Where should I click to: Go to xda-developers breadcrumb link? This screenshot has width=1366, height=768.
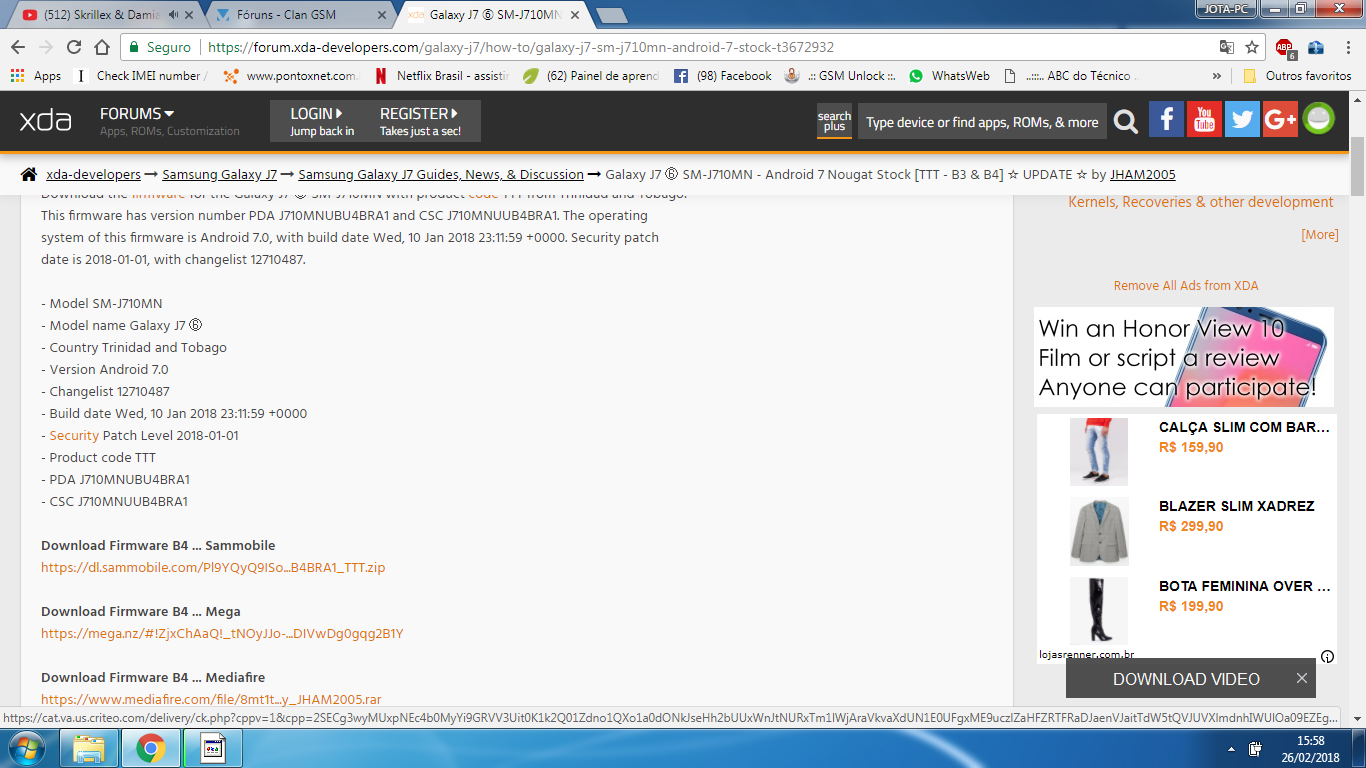click(x=93, y=175)
